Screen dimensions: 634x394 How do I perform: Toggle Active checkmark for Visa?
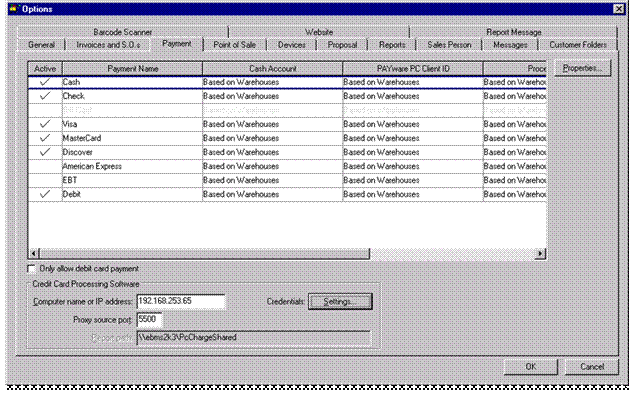(45, 124)
